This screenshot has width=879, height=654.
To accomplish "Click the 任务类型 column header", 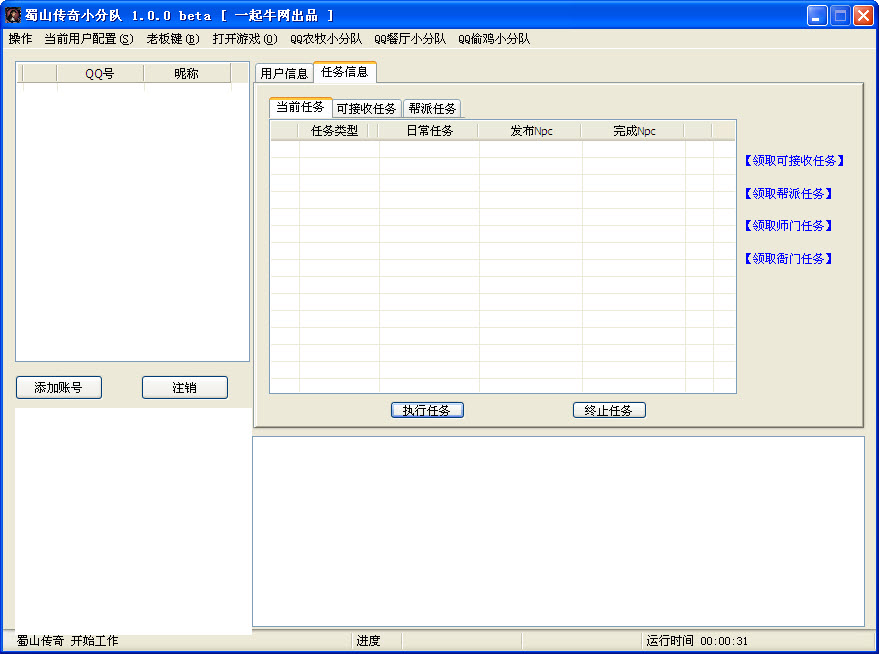I will 335,131.
